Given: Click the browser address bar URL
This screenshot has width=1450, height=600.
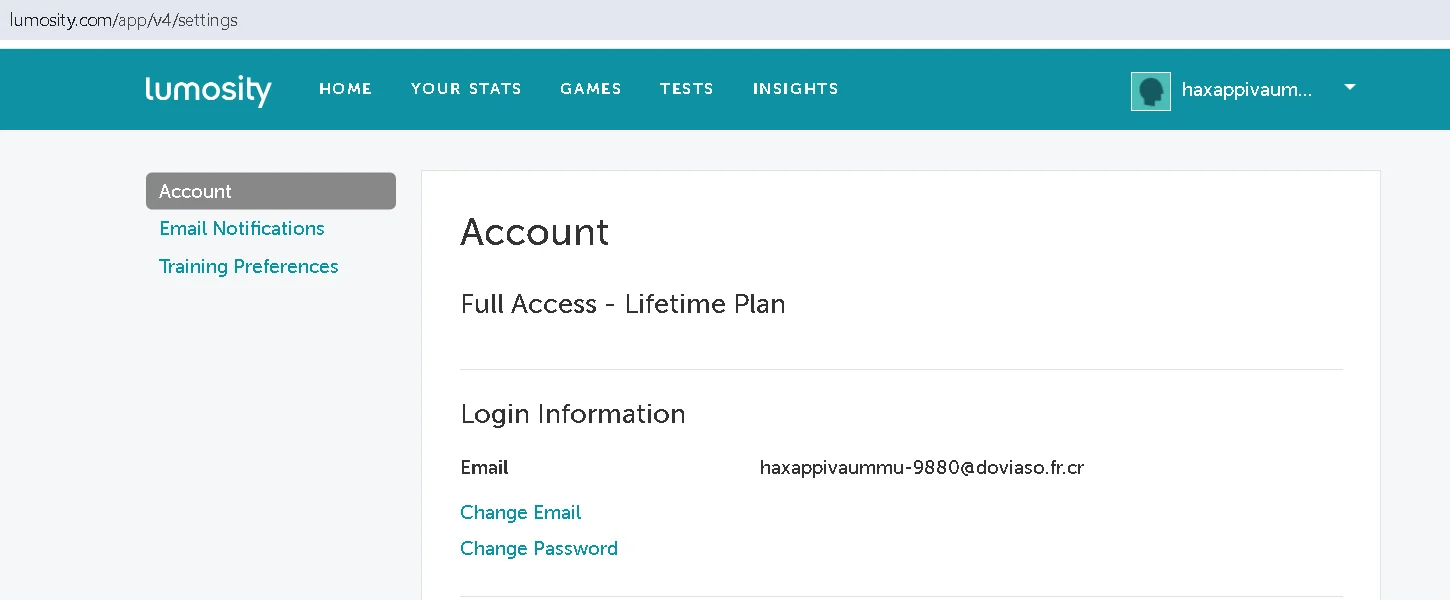Looking at the screenshot, I should 124,20.
